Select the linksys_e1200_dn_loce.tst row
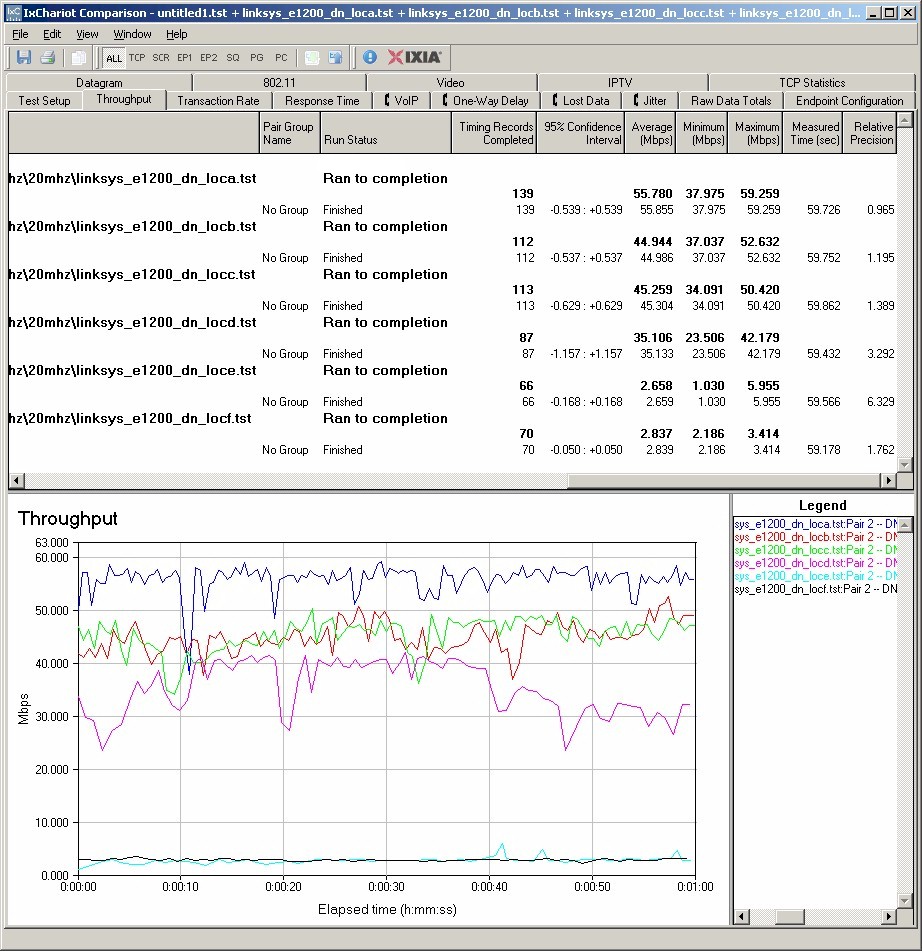922x951 pixels. [452, 370]
